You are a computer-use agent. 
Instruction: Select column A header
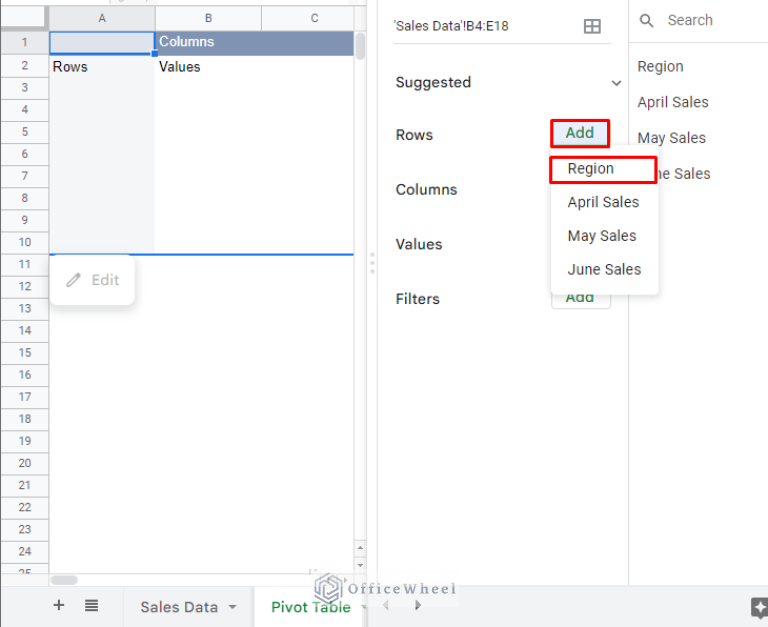pyautogui.click(x=102, y=19)
